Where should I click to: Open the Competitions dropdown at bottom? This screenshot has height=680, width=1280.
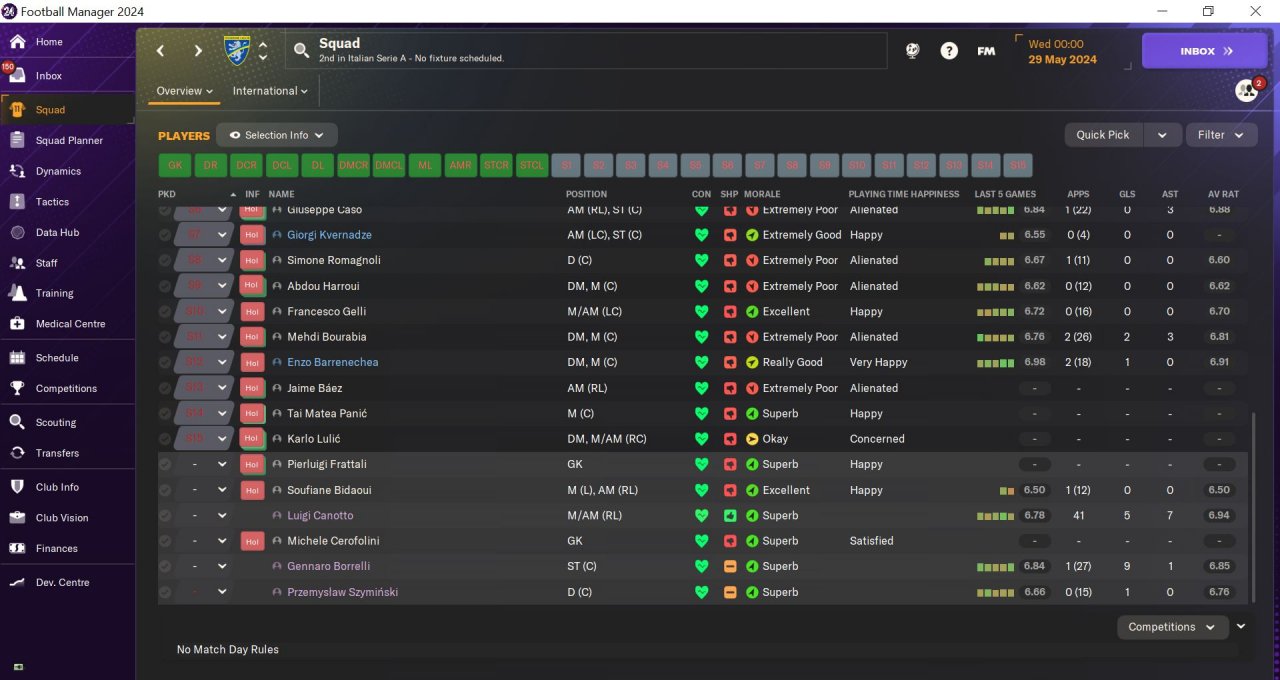tap(1172, 627)
